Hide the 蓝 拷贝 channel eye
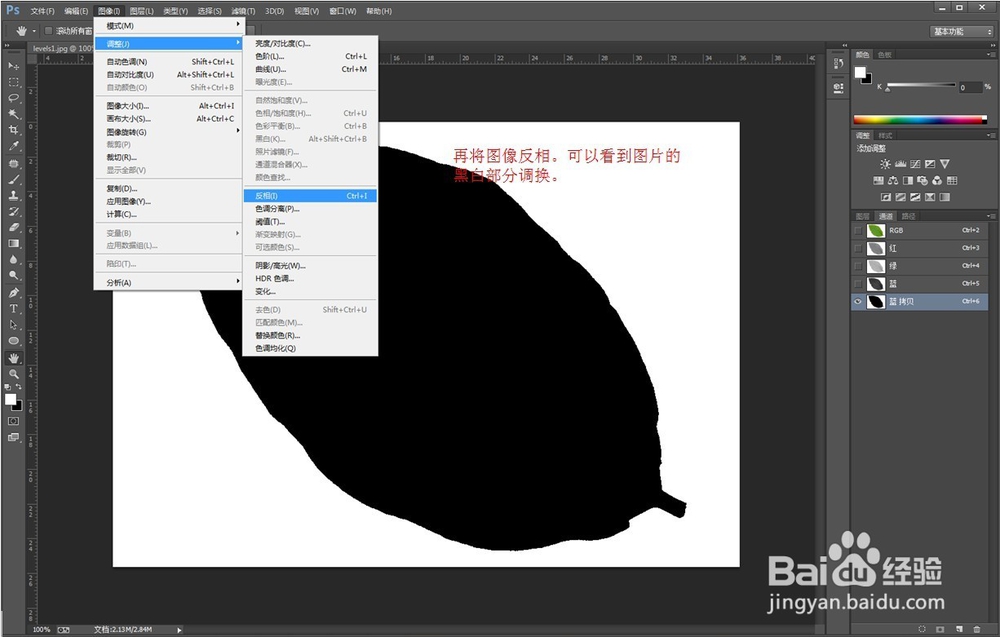Viewport: 1000px width, 637px height. [858, 302]
